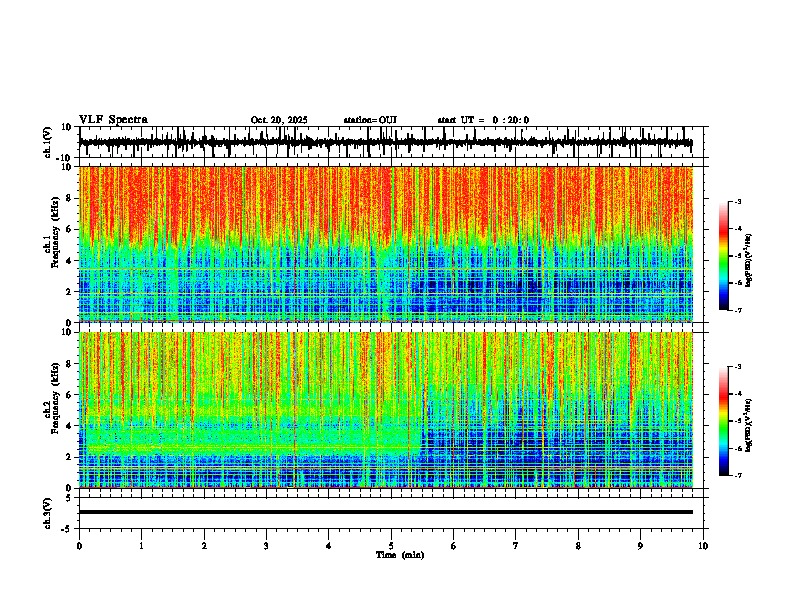Click the "-3" label on ch.2 colorbar
The width and height of the screenshot is (792, 612).
[737, 367]
